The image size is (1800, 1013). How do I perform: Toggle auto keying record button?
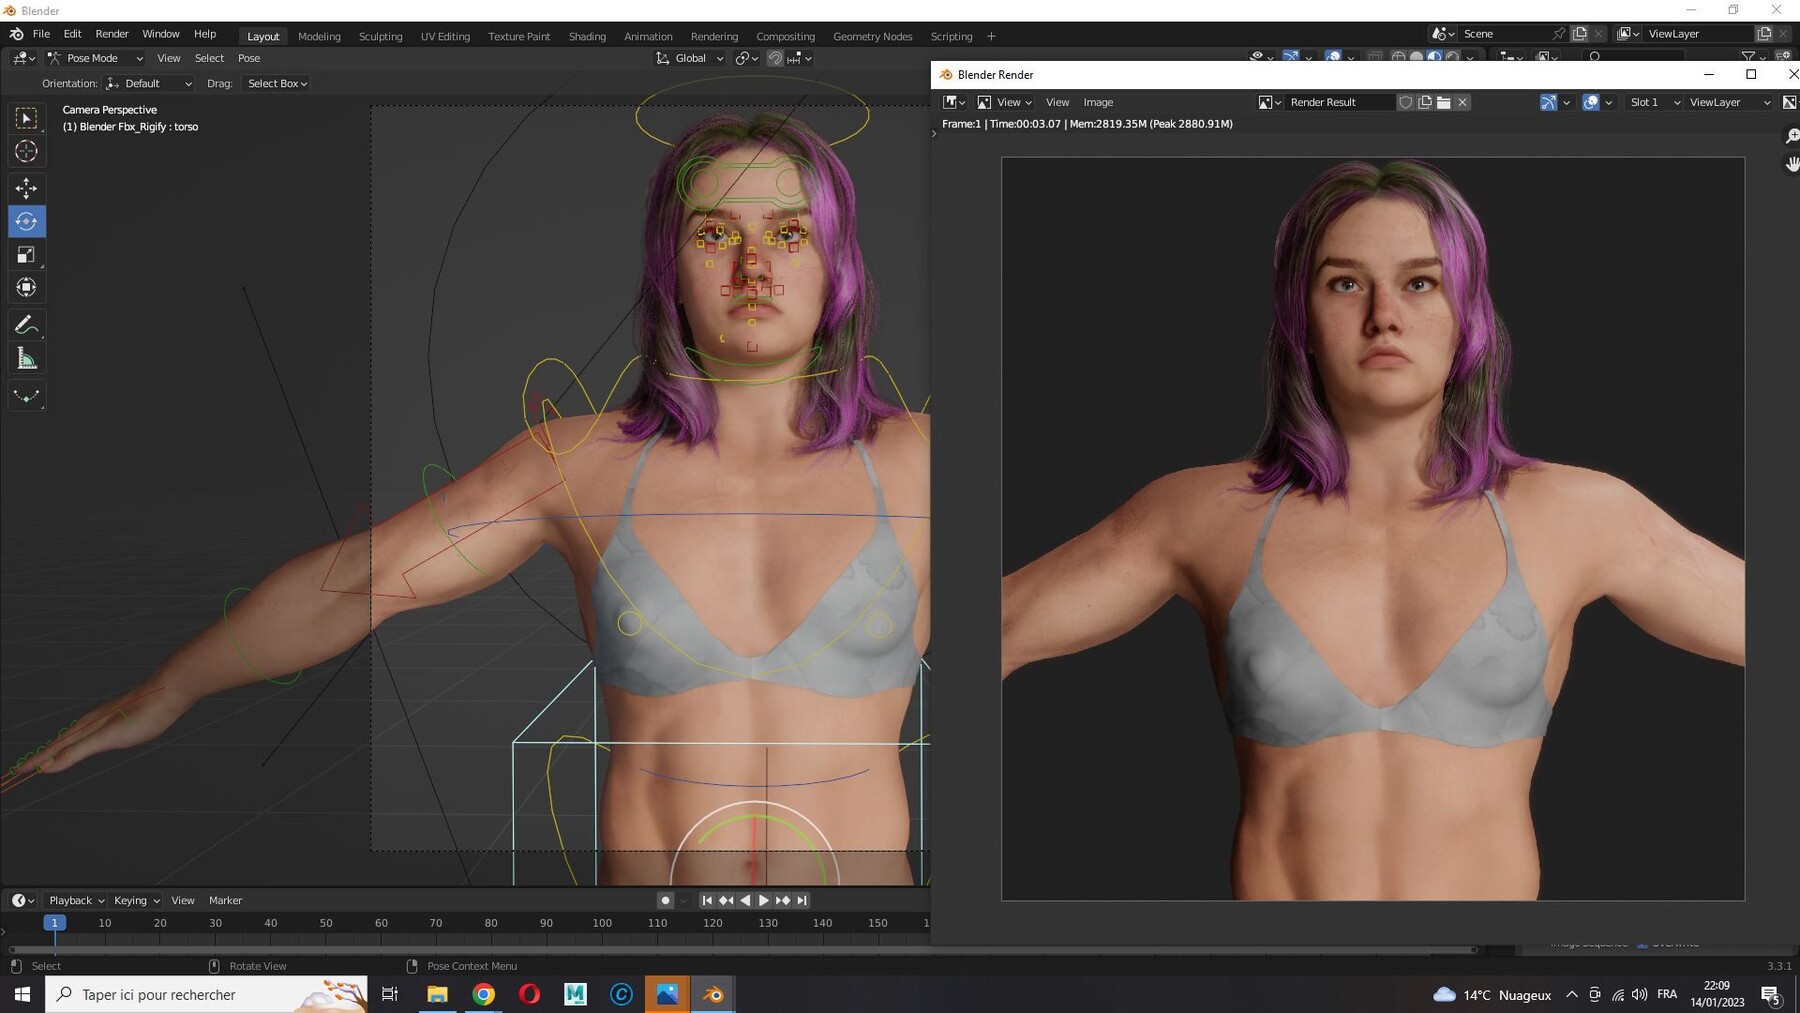pos(665,900)
